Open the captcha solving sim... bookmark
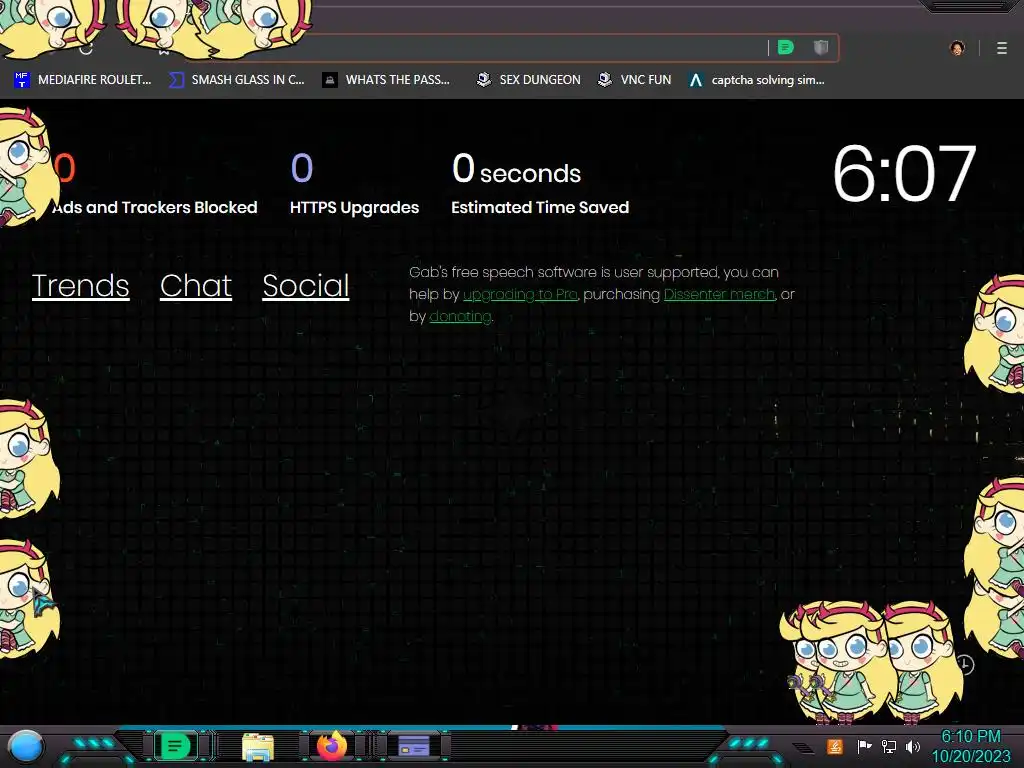The height and width of the screenshot is (768, 1024). coord(757,80)
